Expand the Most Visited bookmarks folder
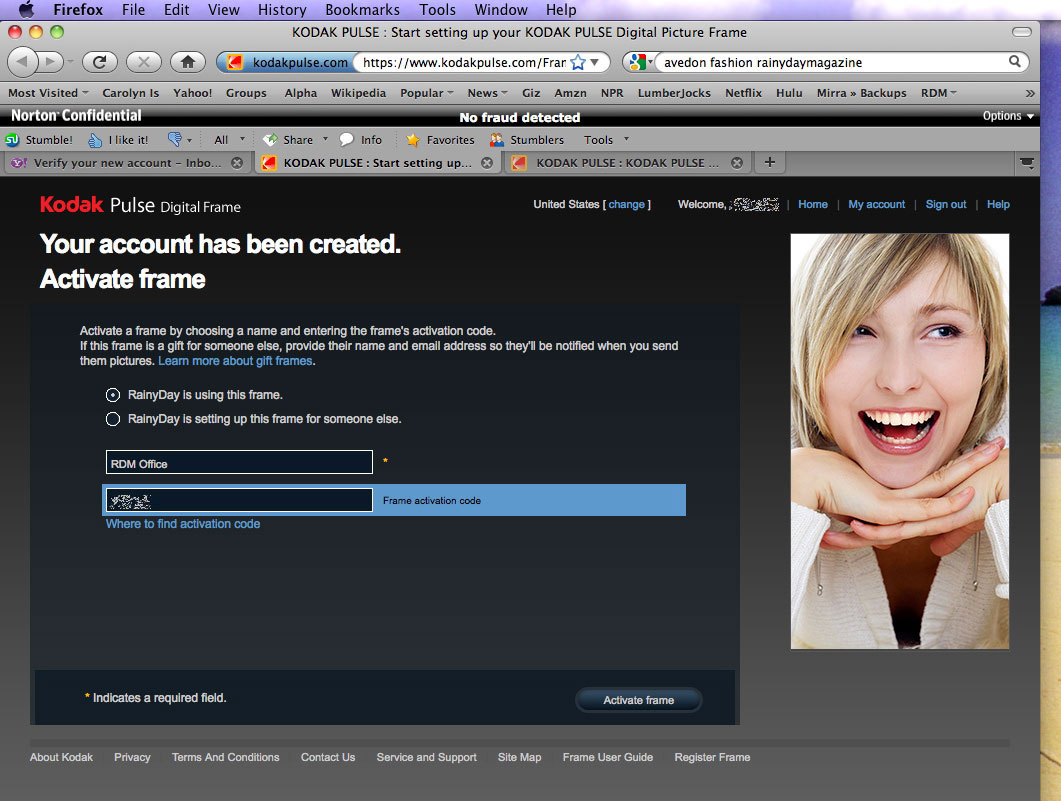1061x801 pixels. 48,93
